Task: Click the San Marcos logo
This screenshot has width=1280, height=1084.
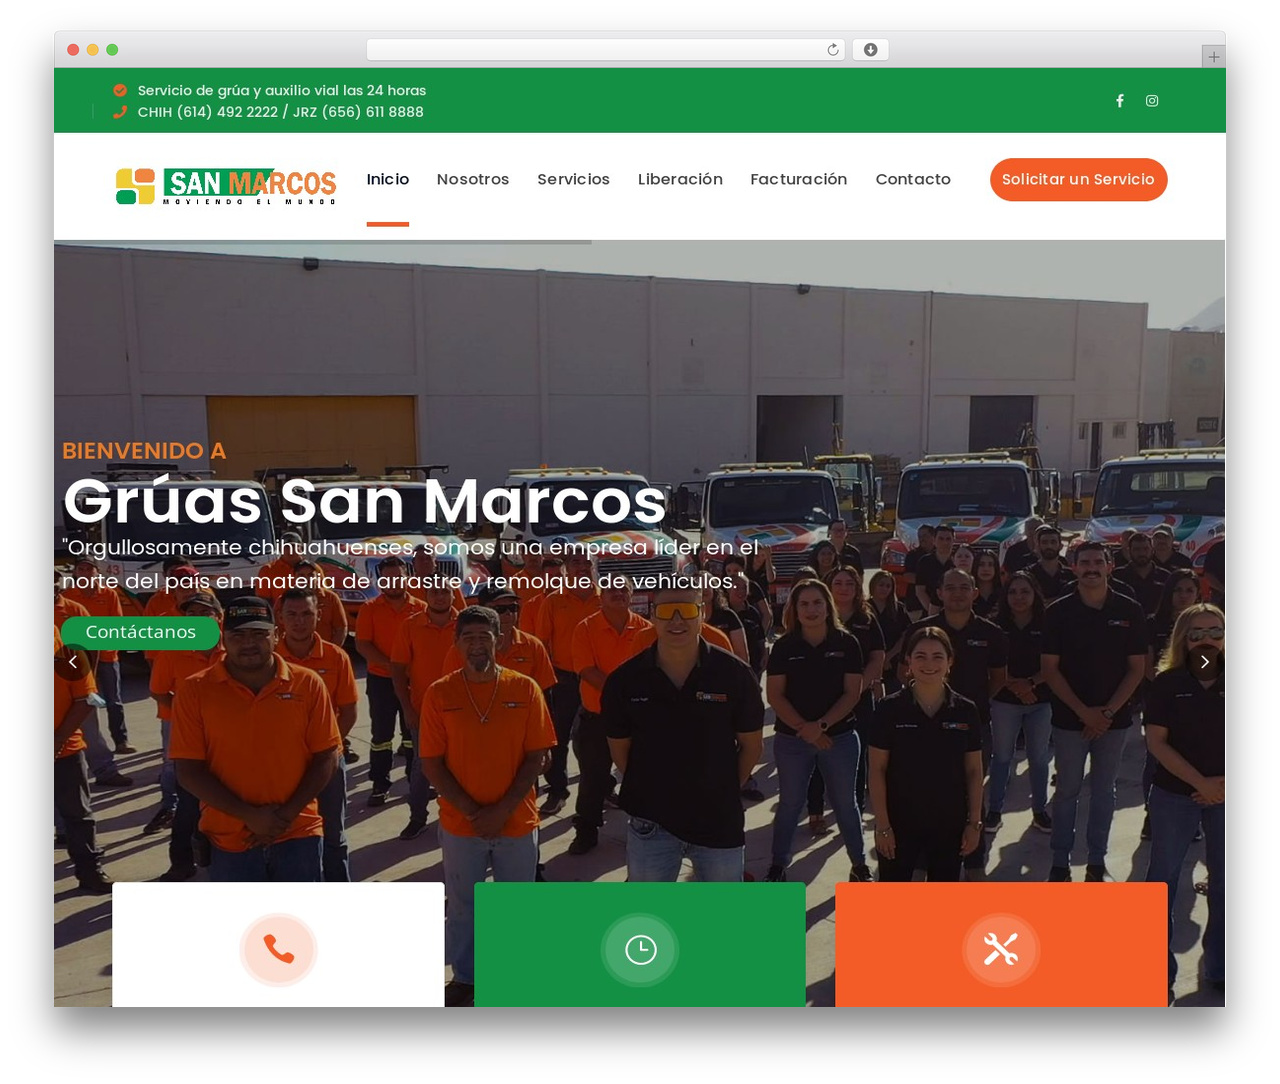Action: pyautogui.click(x=226, y=185)
